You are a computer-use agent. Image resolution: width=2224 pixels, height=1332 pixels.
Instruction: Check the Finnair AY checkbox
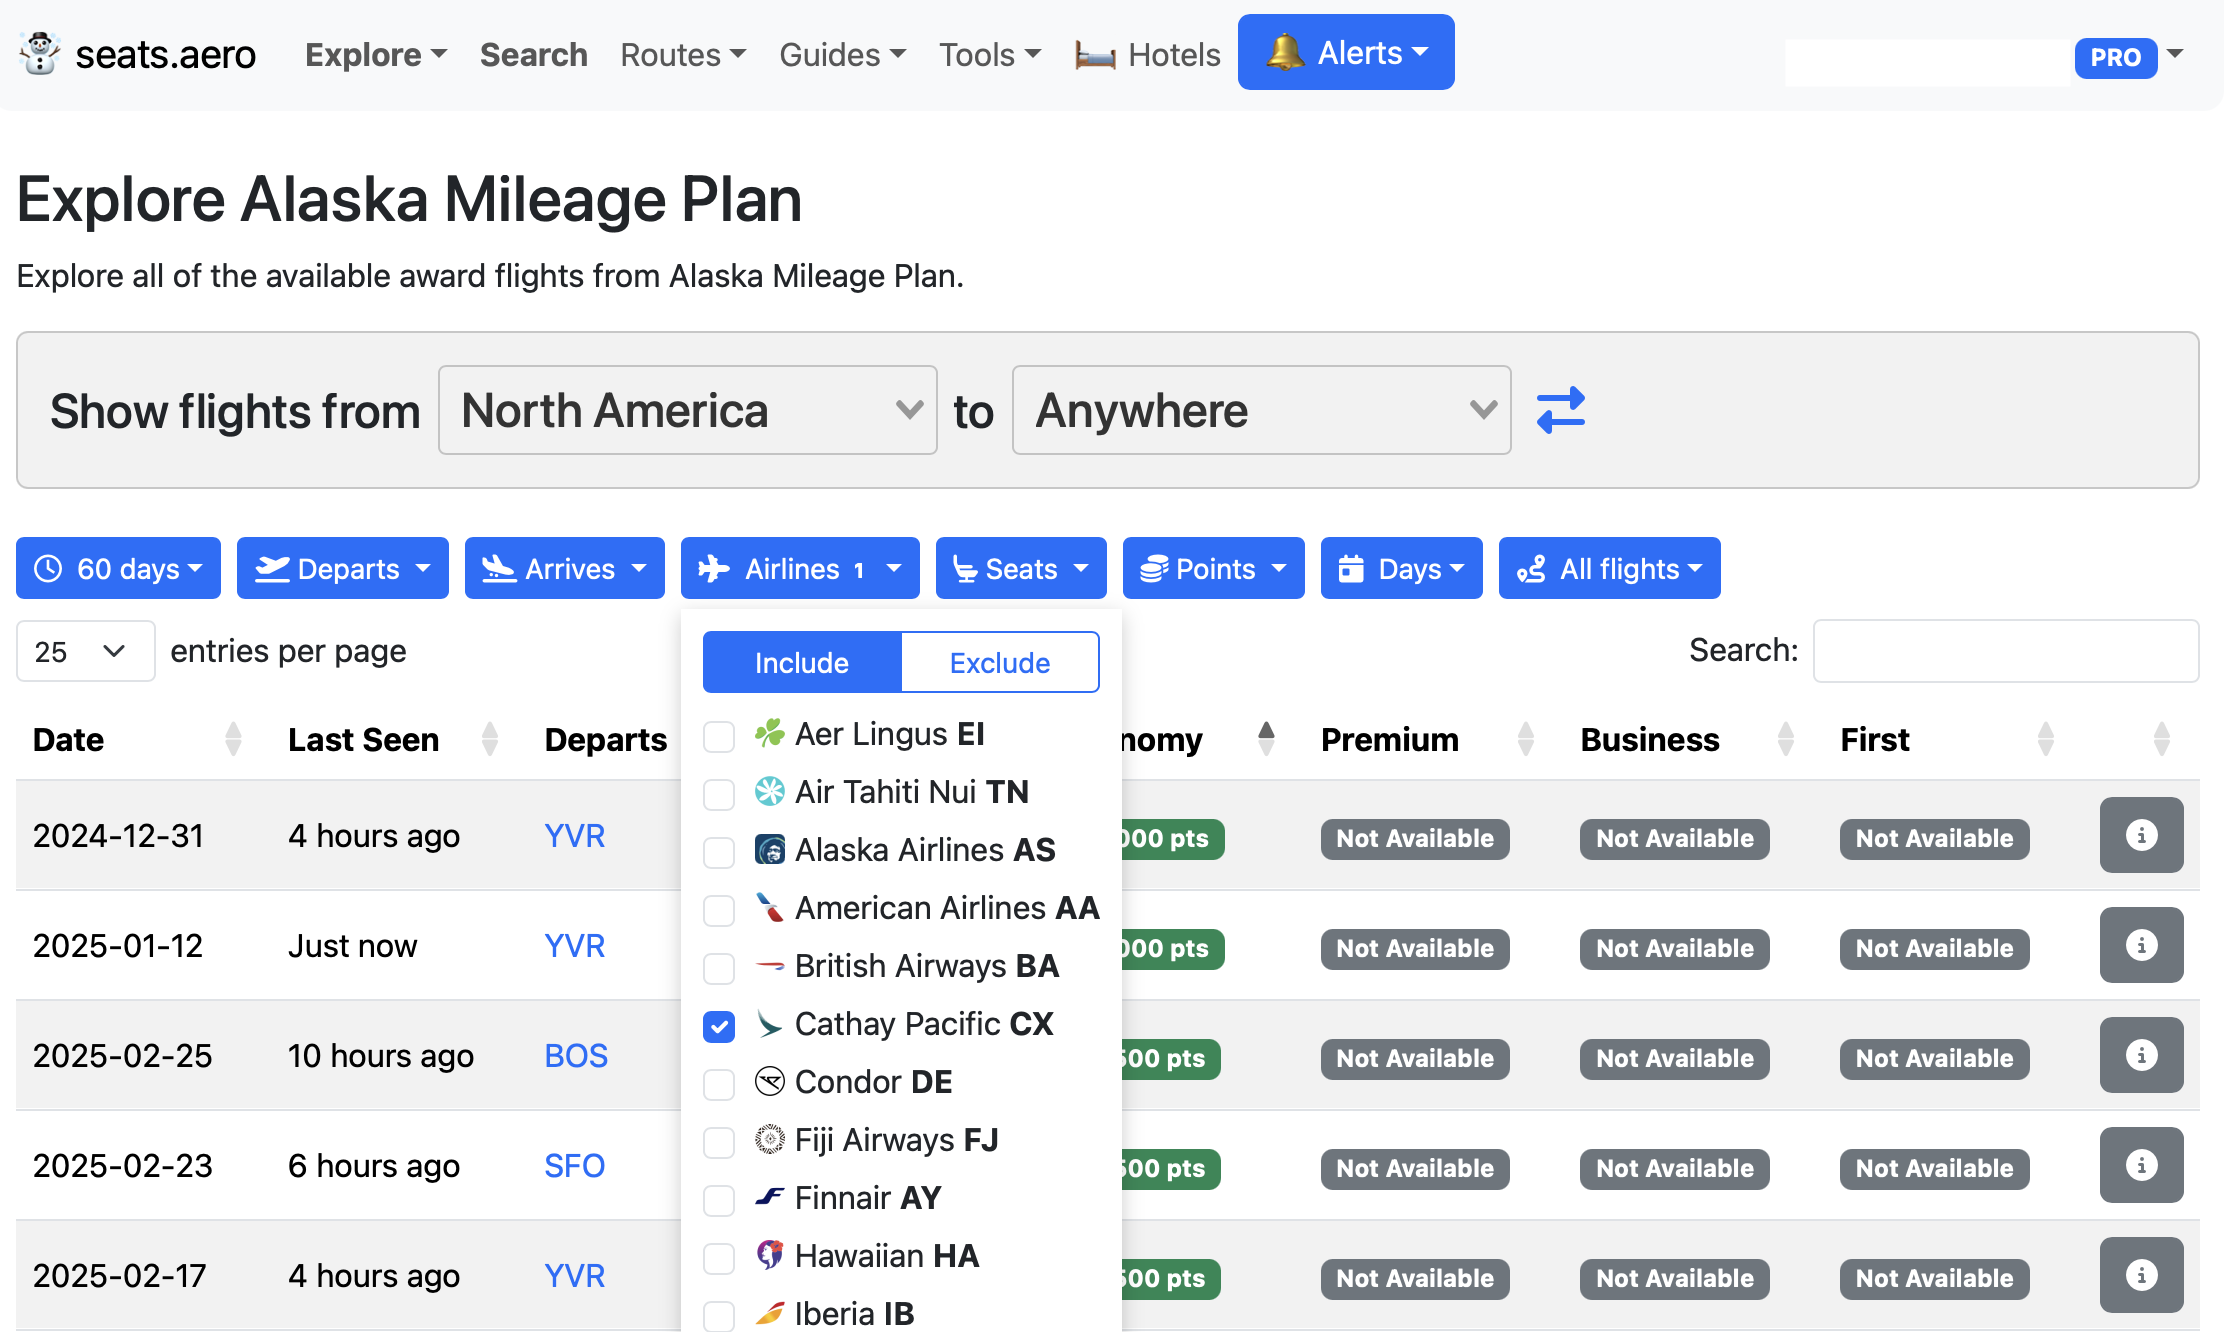tap(719, 1200)
